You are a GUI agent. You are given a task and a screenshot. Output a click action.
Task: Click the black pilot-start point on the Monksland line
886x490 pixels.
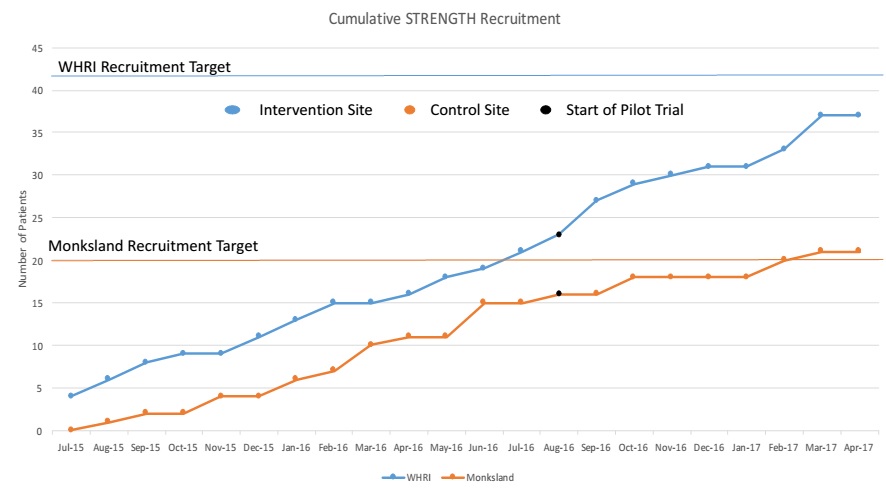[558, 294]
